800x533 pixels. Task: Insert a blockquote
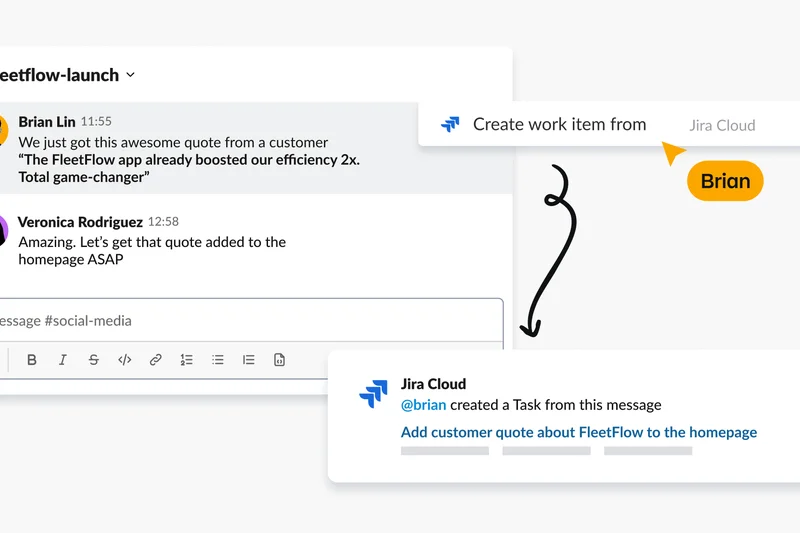click(x=248, y=360)
